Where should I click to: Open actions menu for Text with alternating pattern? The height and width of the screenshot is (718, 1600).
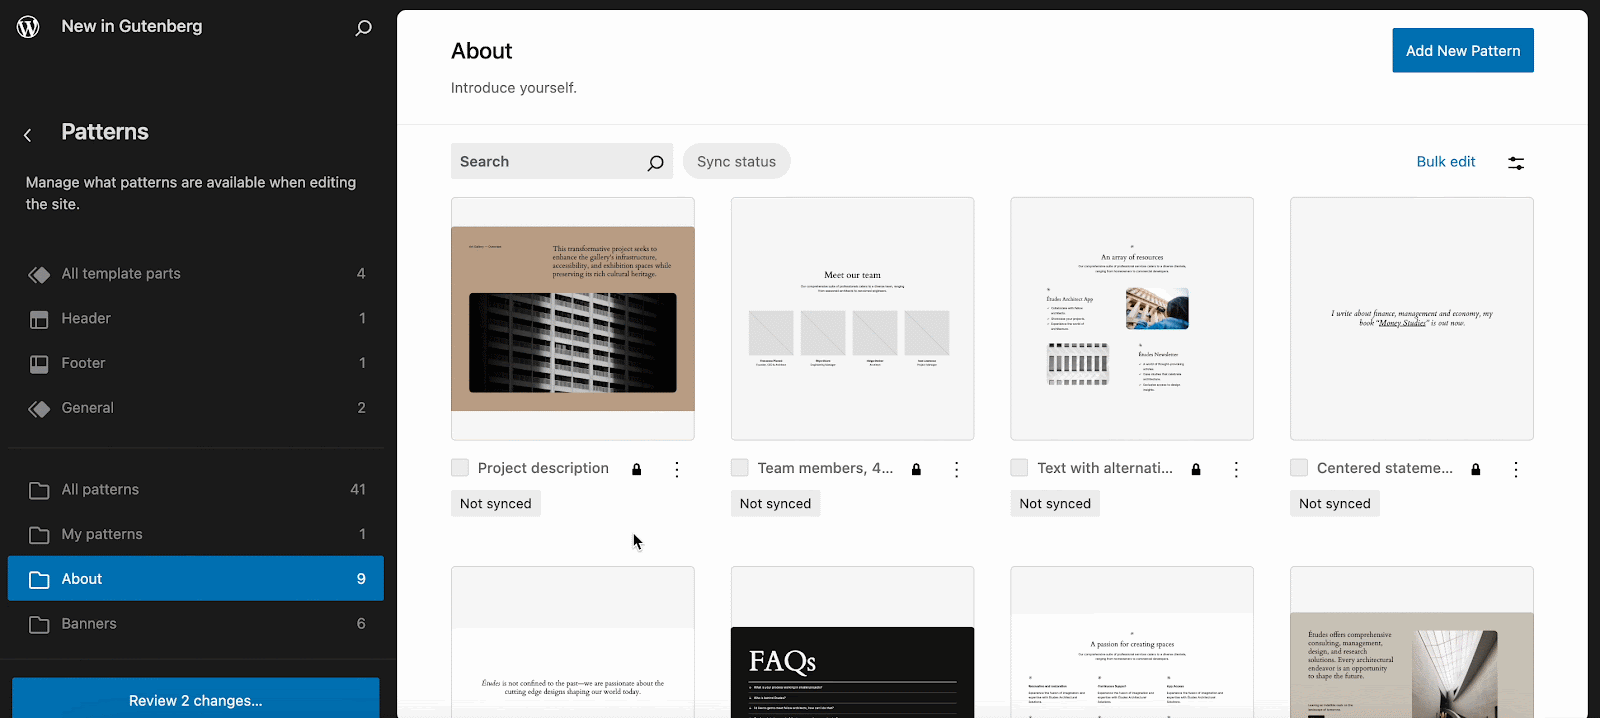coord(1236,469)
